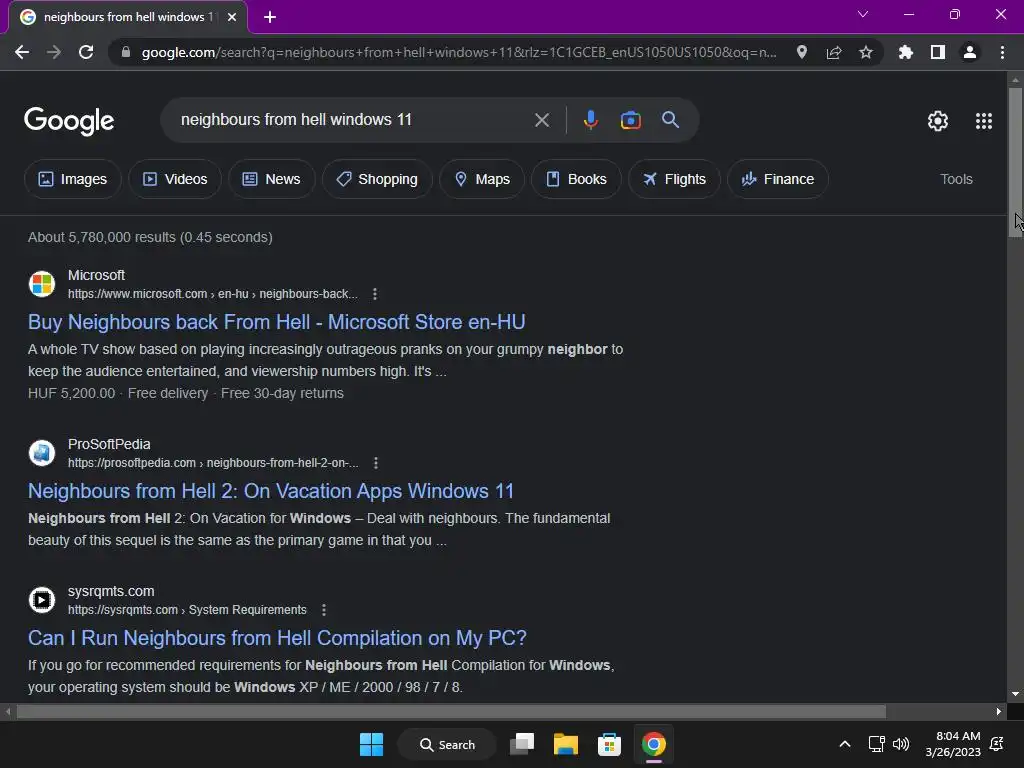Click the prosoftpedia.com result URL text
This screenshot has width=1024, height=768.
click(x=214, y=463)
